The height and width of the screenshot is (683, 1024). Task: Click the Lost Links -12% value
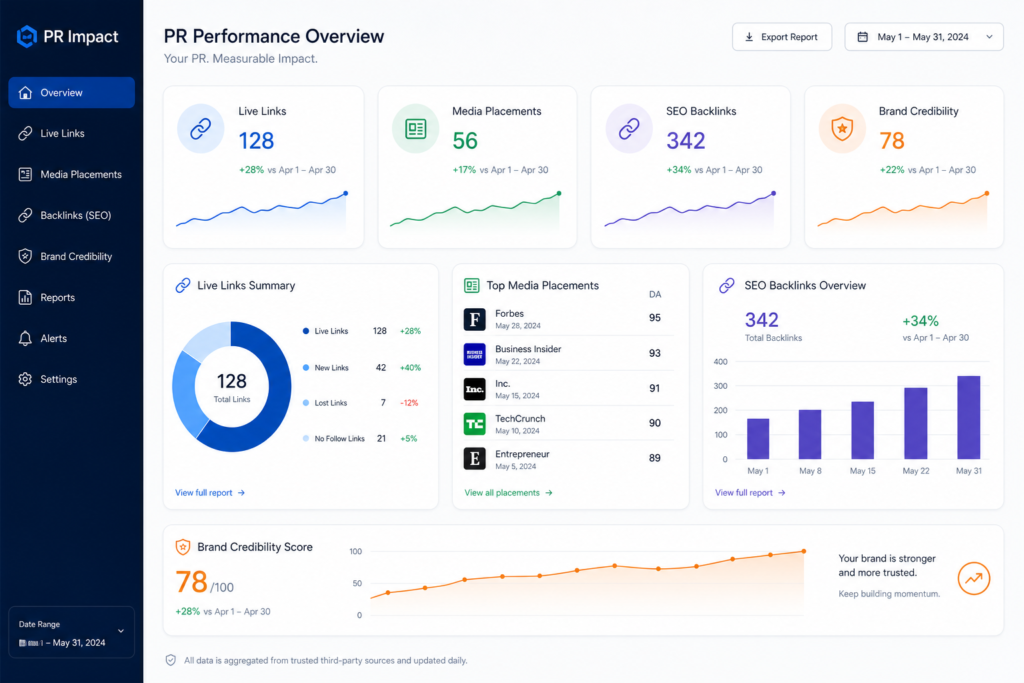click(x=409, y=403)
